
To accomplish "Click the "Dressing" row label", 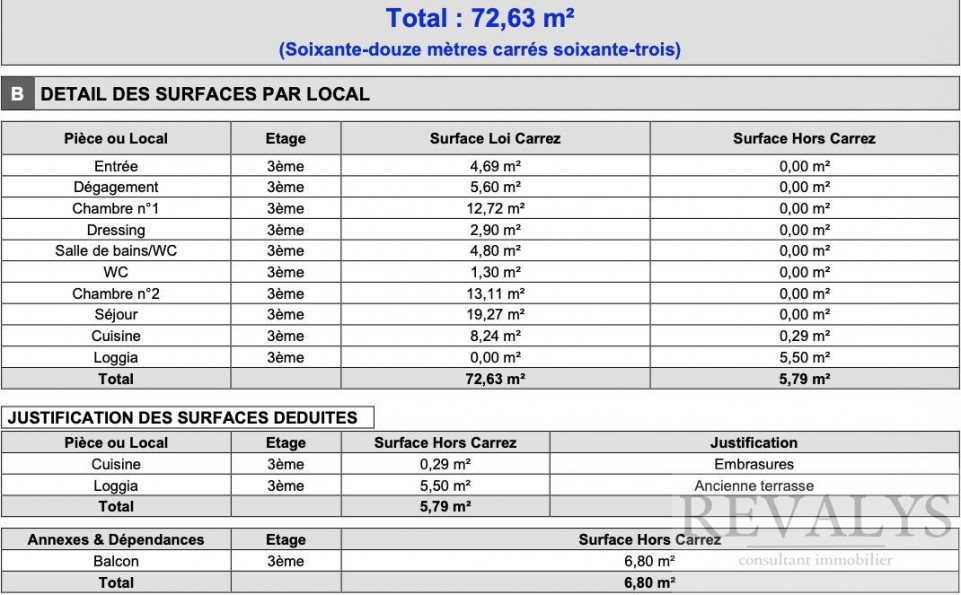I will (116, 230).
